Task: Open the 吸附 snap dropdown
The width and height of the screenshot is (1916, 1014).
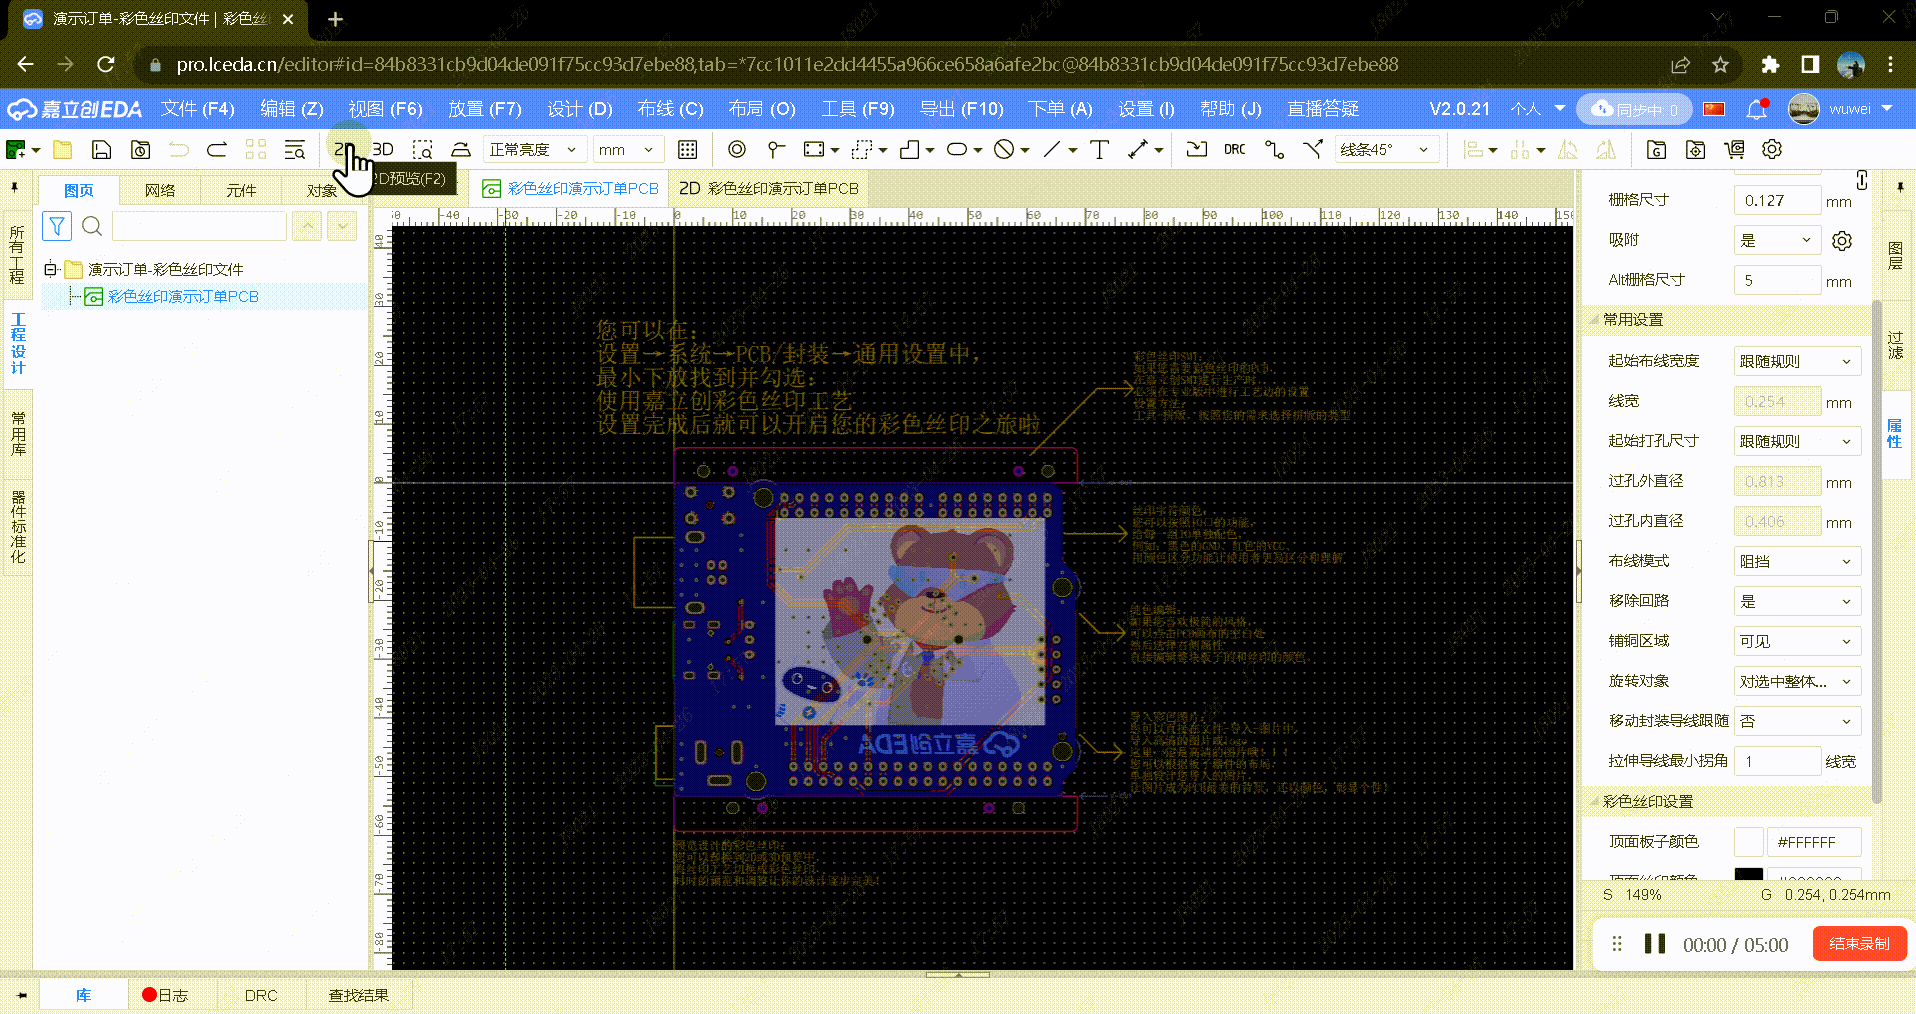Action: [1776, 240]
